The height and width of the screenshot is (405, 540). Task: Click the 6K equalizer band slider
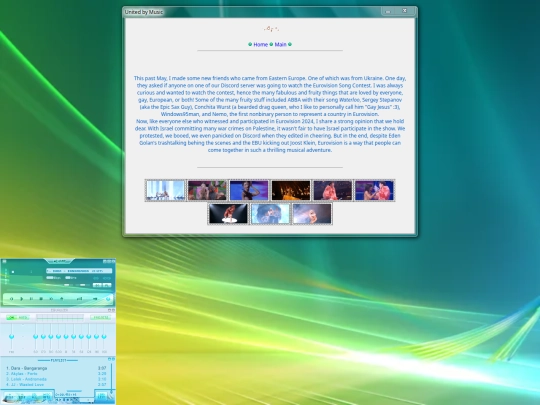[x=81, y=336]
